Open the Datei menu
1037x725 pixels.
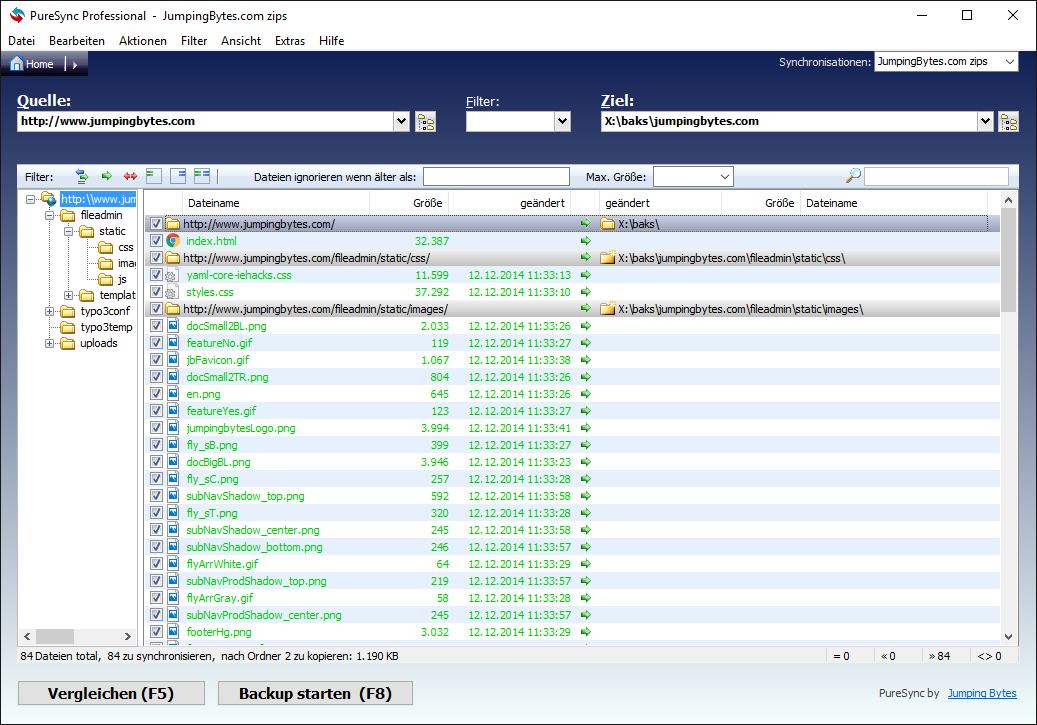pos(21,41)
